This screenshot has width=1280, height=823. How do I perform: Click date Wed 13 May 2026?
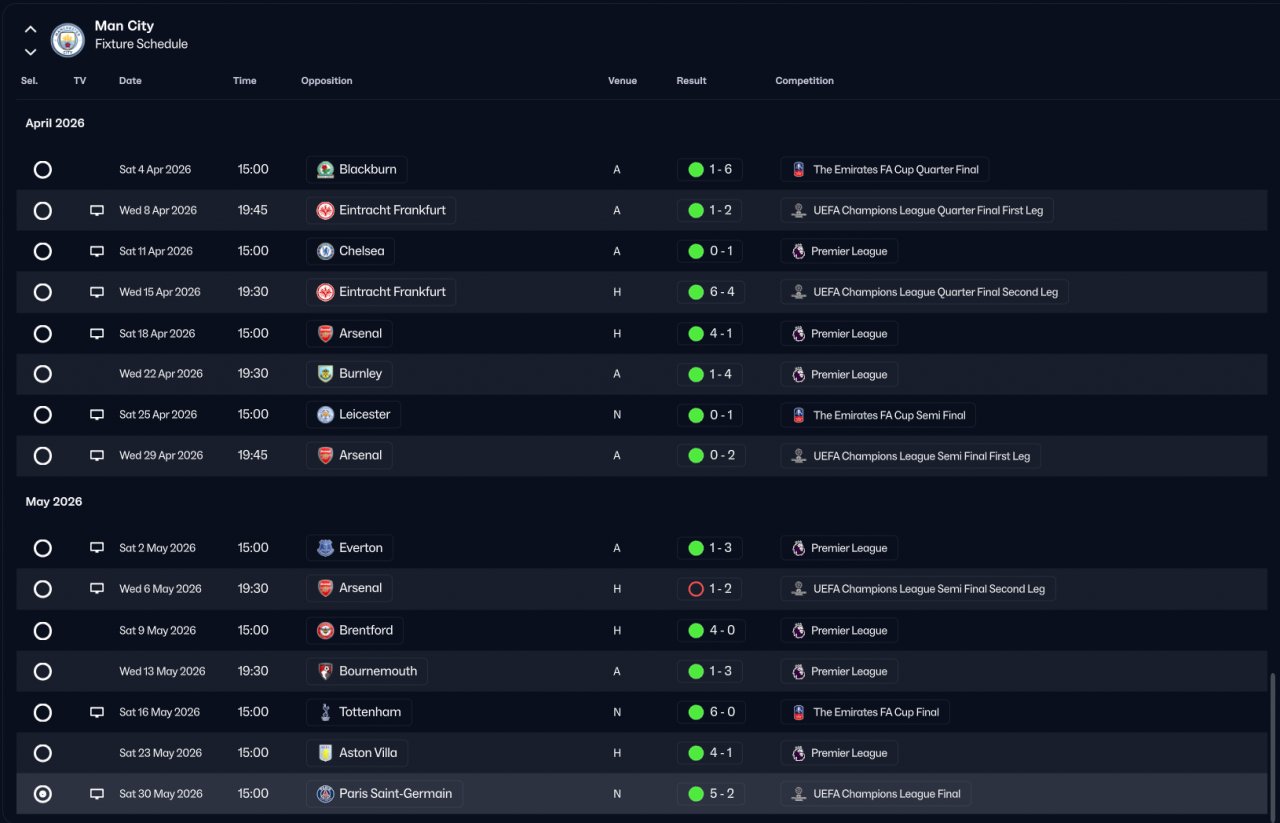(x=162, y=671)
